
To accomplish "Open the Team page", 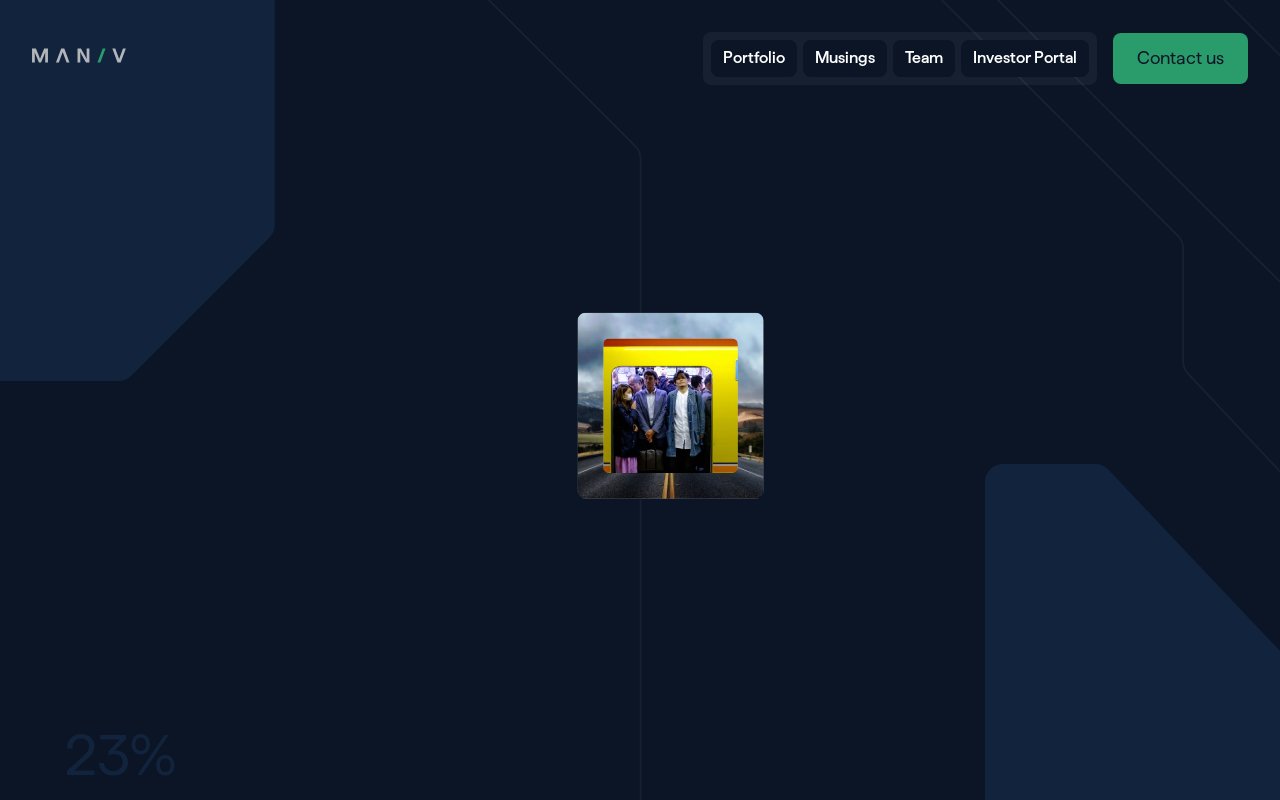I will (924, 58).
